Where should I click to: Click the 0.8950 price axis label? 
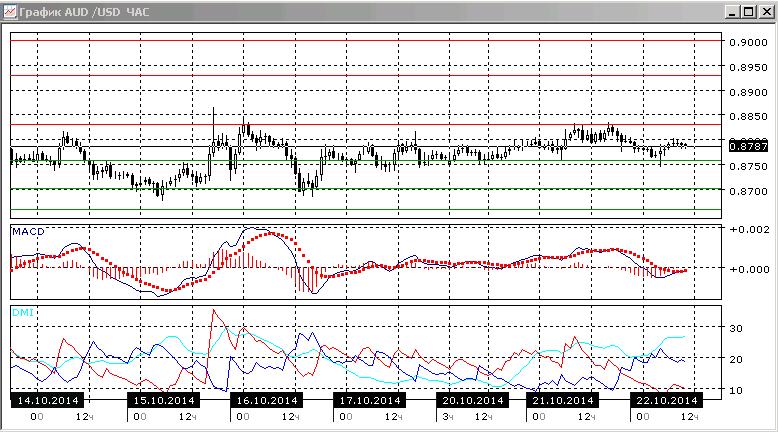pos(748,67)
